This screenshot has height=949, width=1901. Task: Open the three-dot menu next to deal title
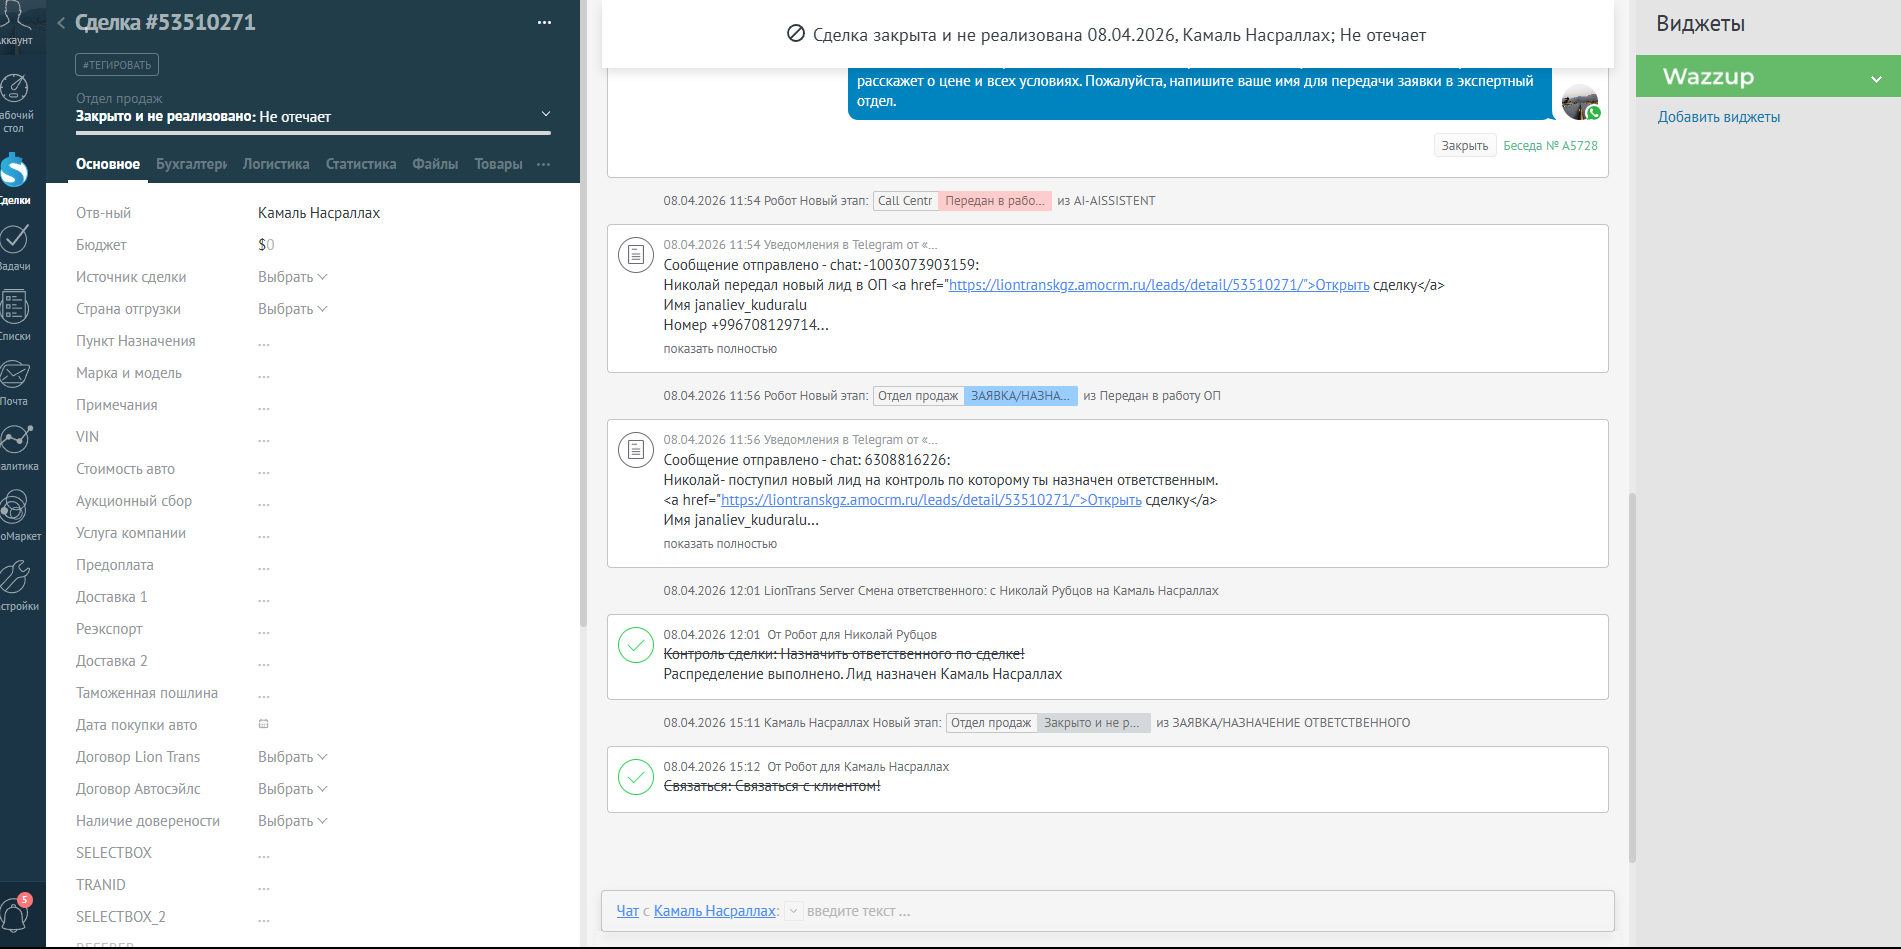tap(544, 23)
